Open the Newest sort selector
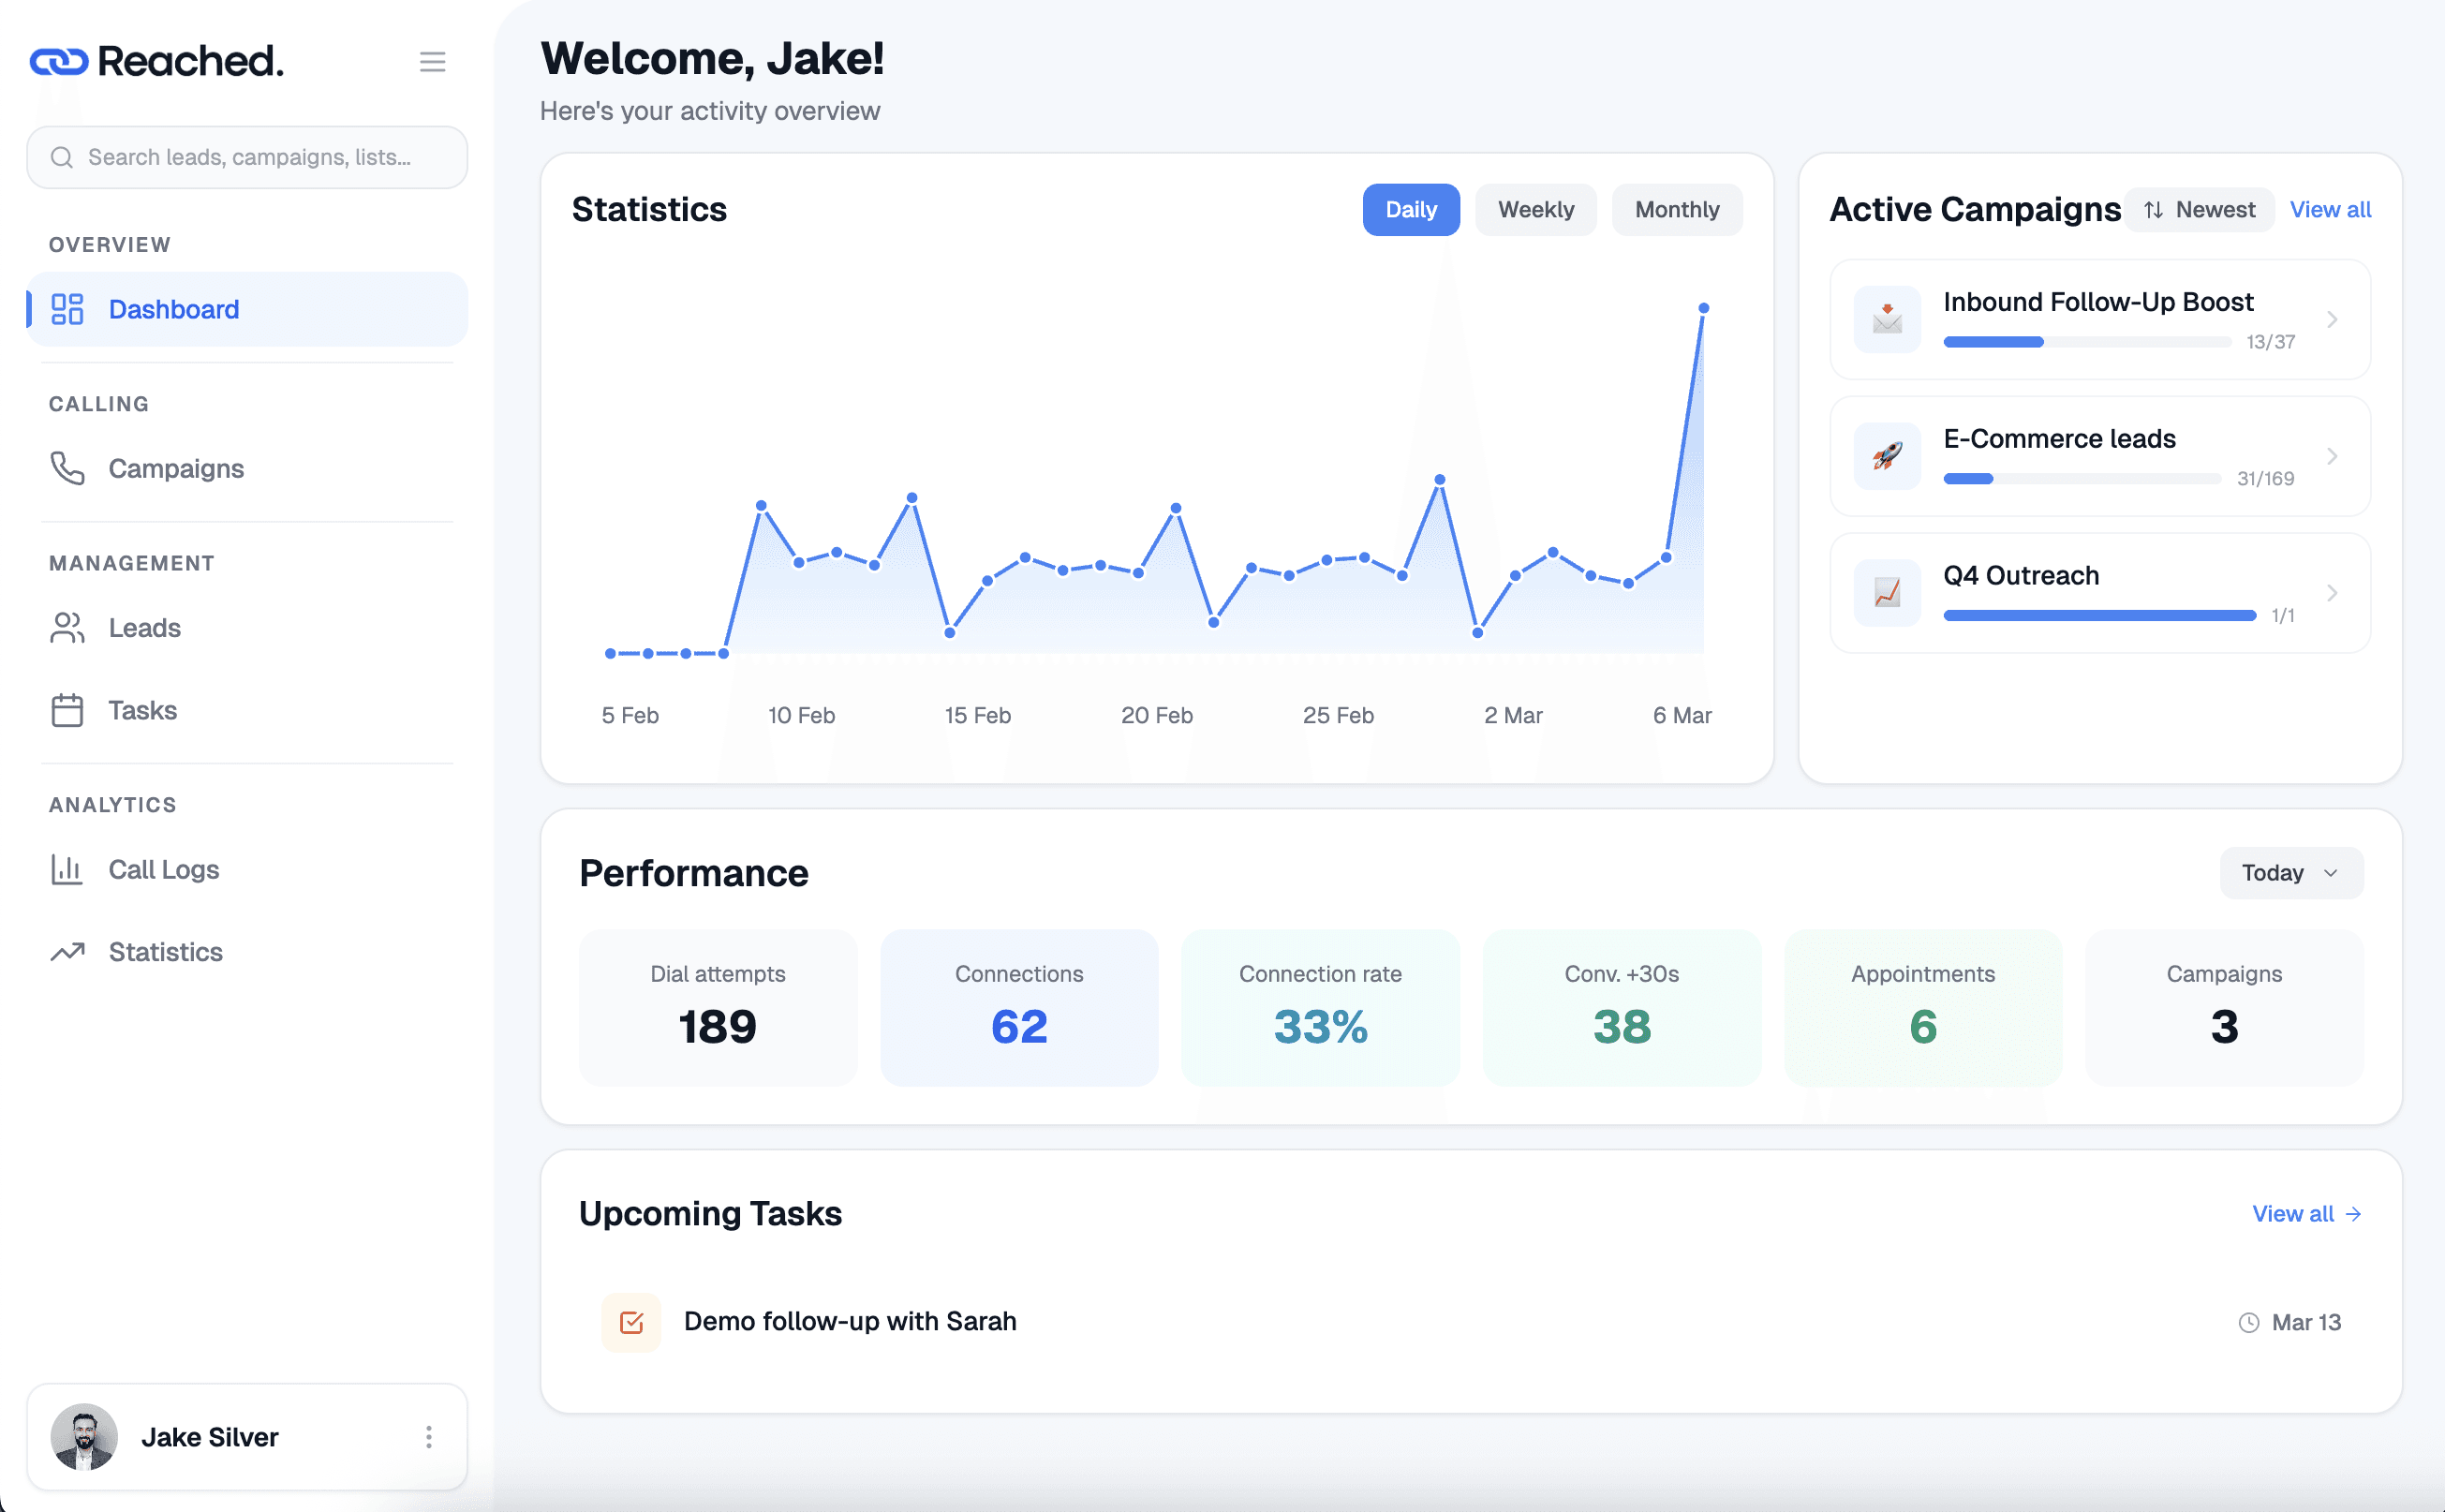 2199,209
